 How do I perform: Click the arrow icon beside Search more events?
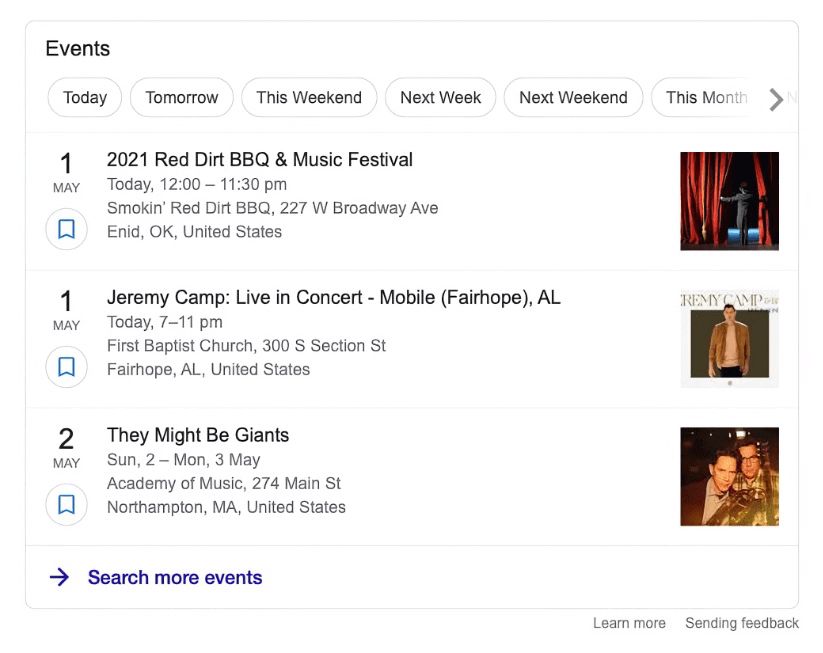[59, 577]
